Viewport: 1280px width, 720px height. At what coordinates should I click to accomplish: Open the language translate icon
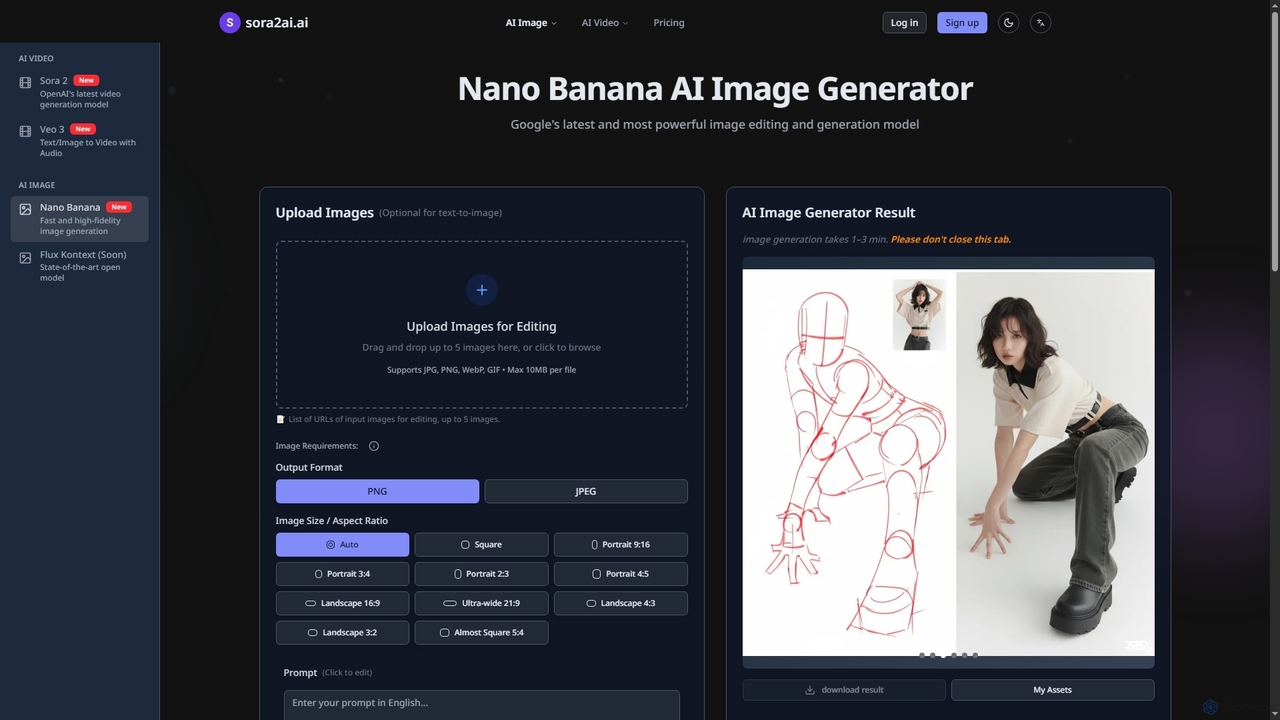pyautogui.click(x=1040, y=22)
